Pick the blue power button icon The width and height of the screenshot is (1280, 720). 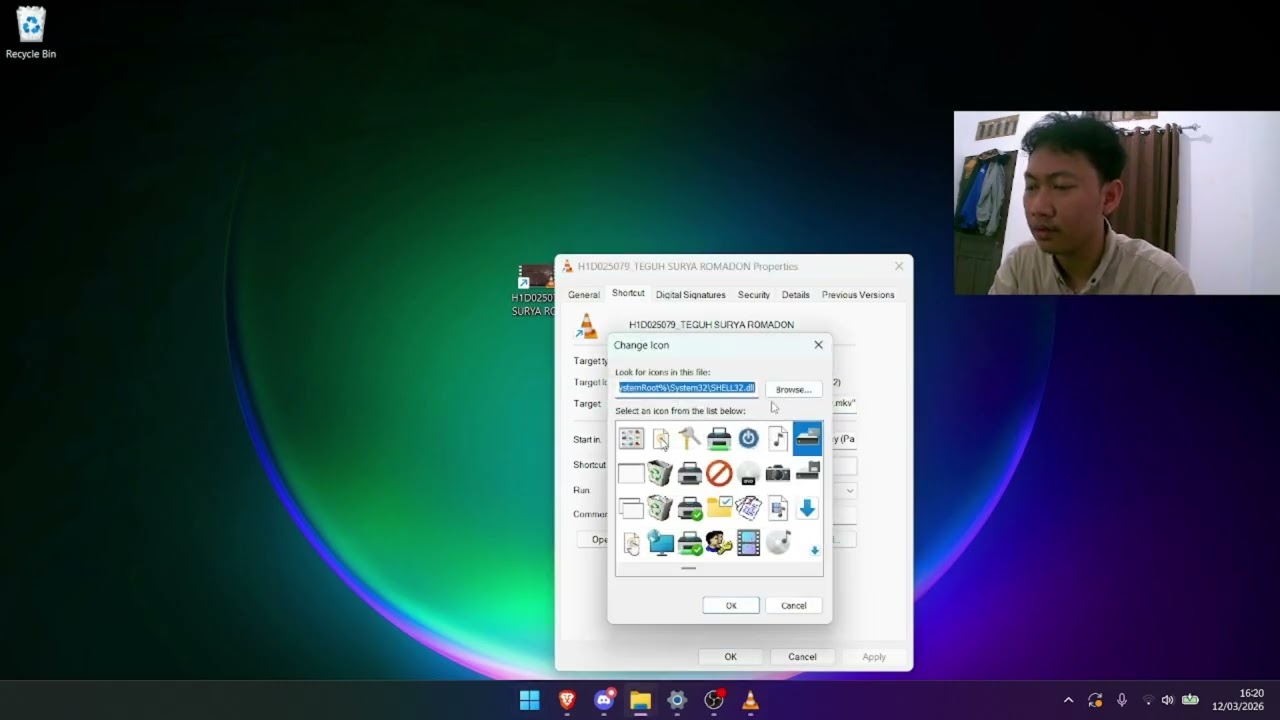[748, 438]
